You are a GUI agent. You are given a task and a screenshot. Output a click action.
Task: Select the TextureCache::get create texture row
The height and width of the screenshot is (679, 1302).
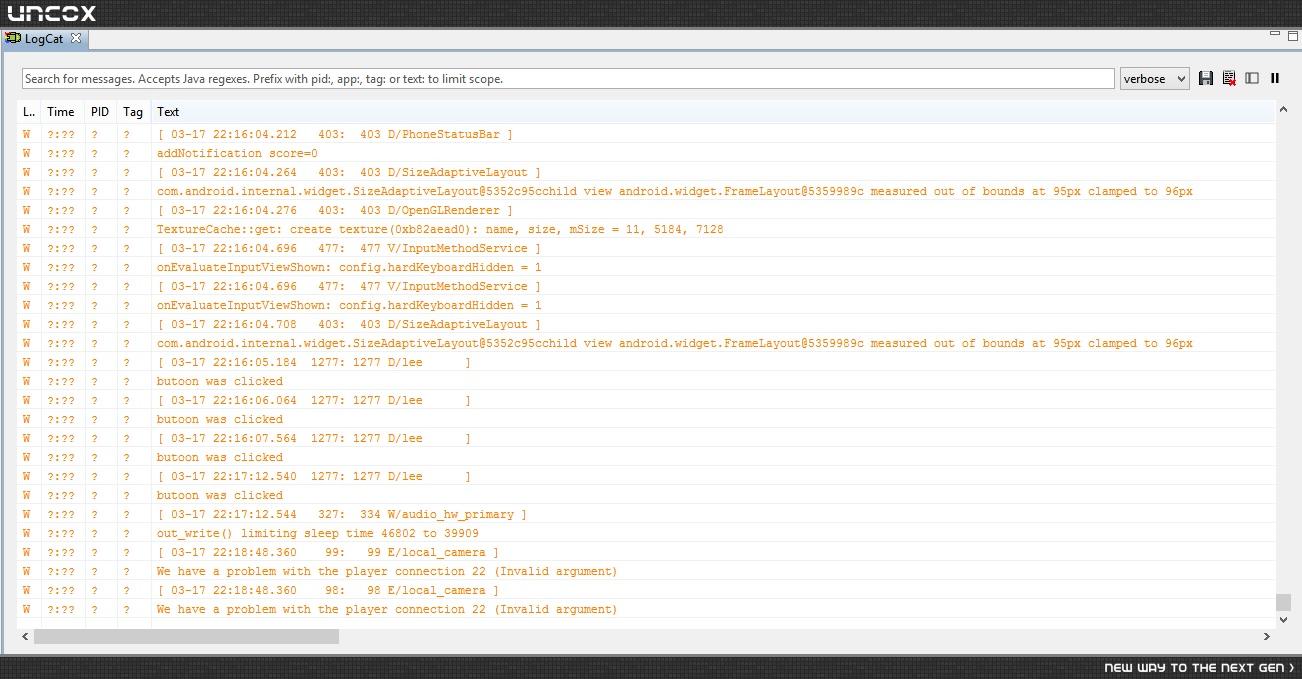point(646,229)
